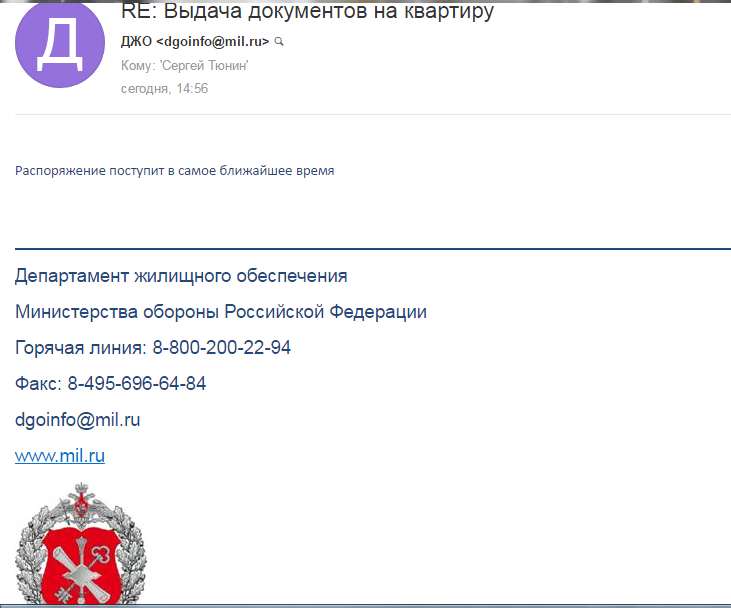
Task: Click the 'Горячая линия:' label text
Action: 81,348
